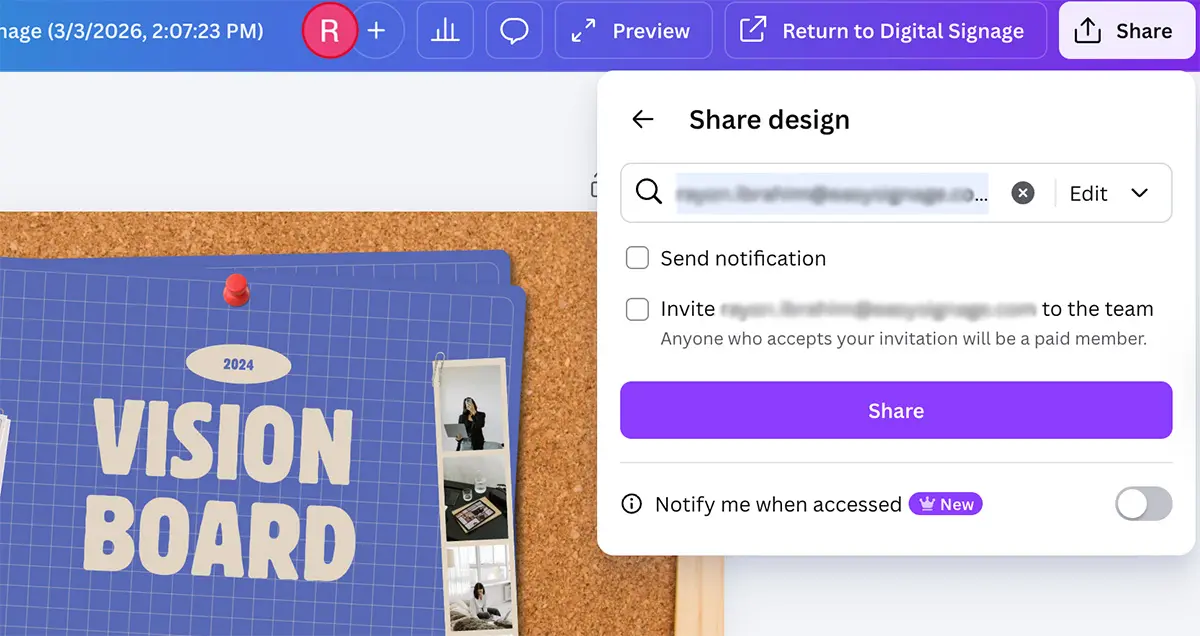Click the info icon beside Notify me when accessed
The height and width of the screenshot is (636, 1200).
631,504
